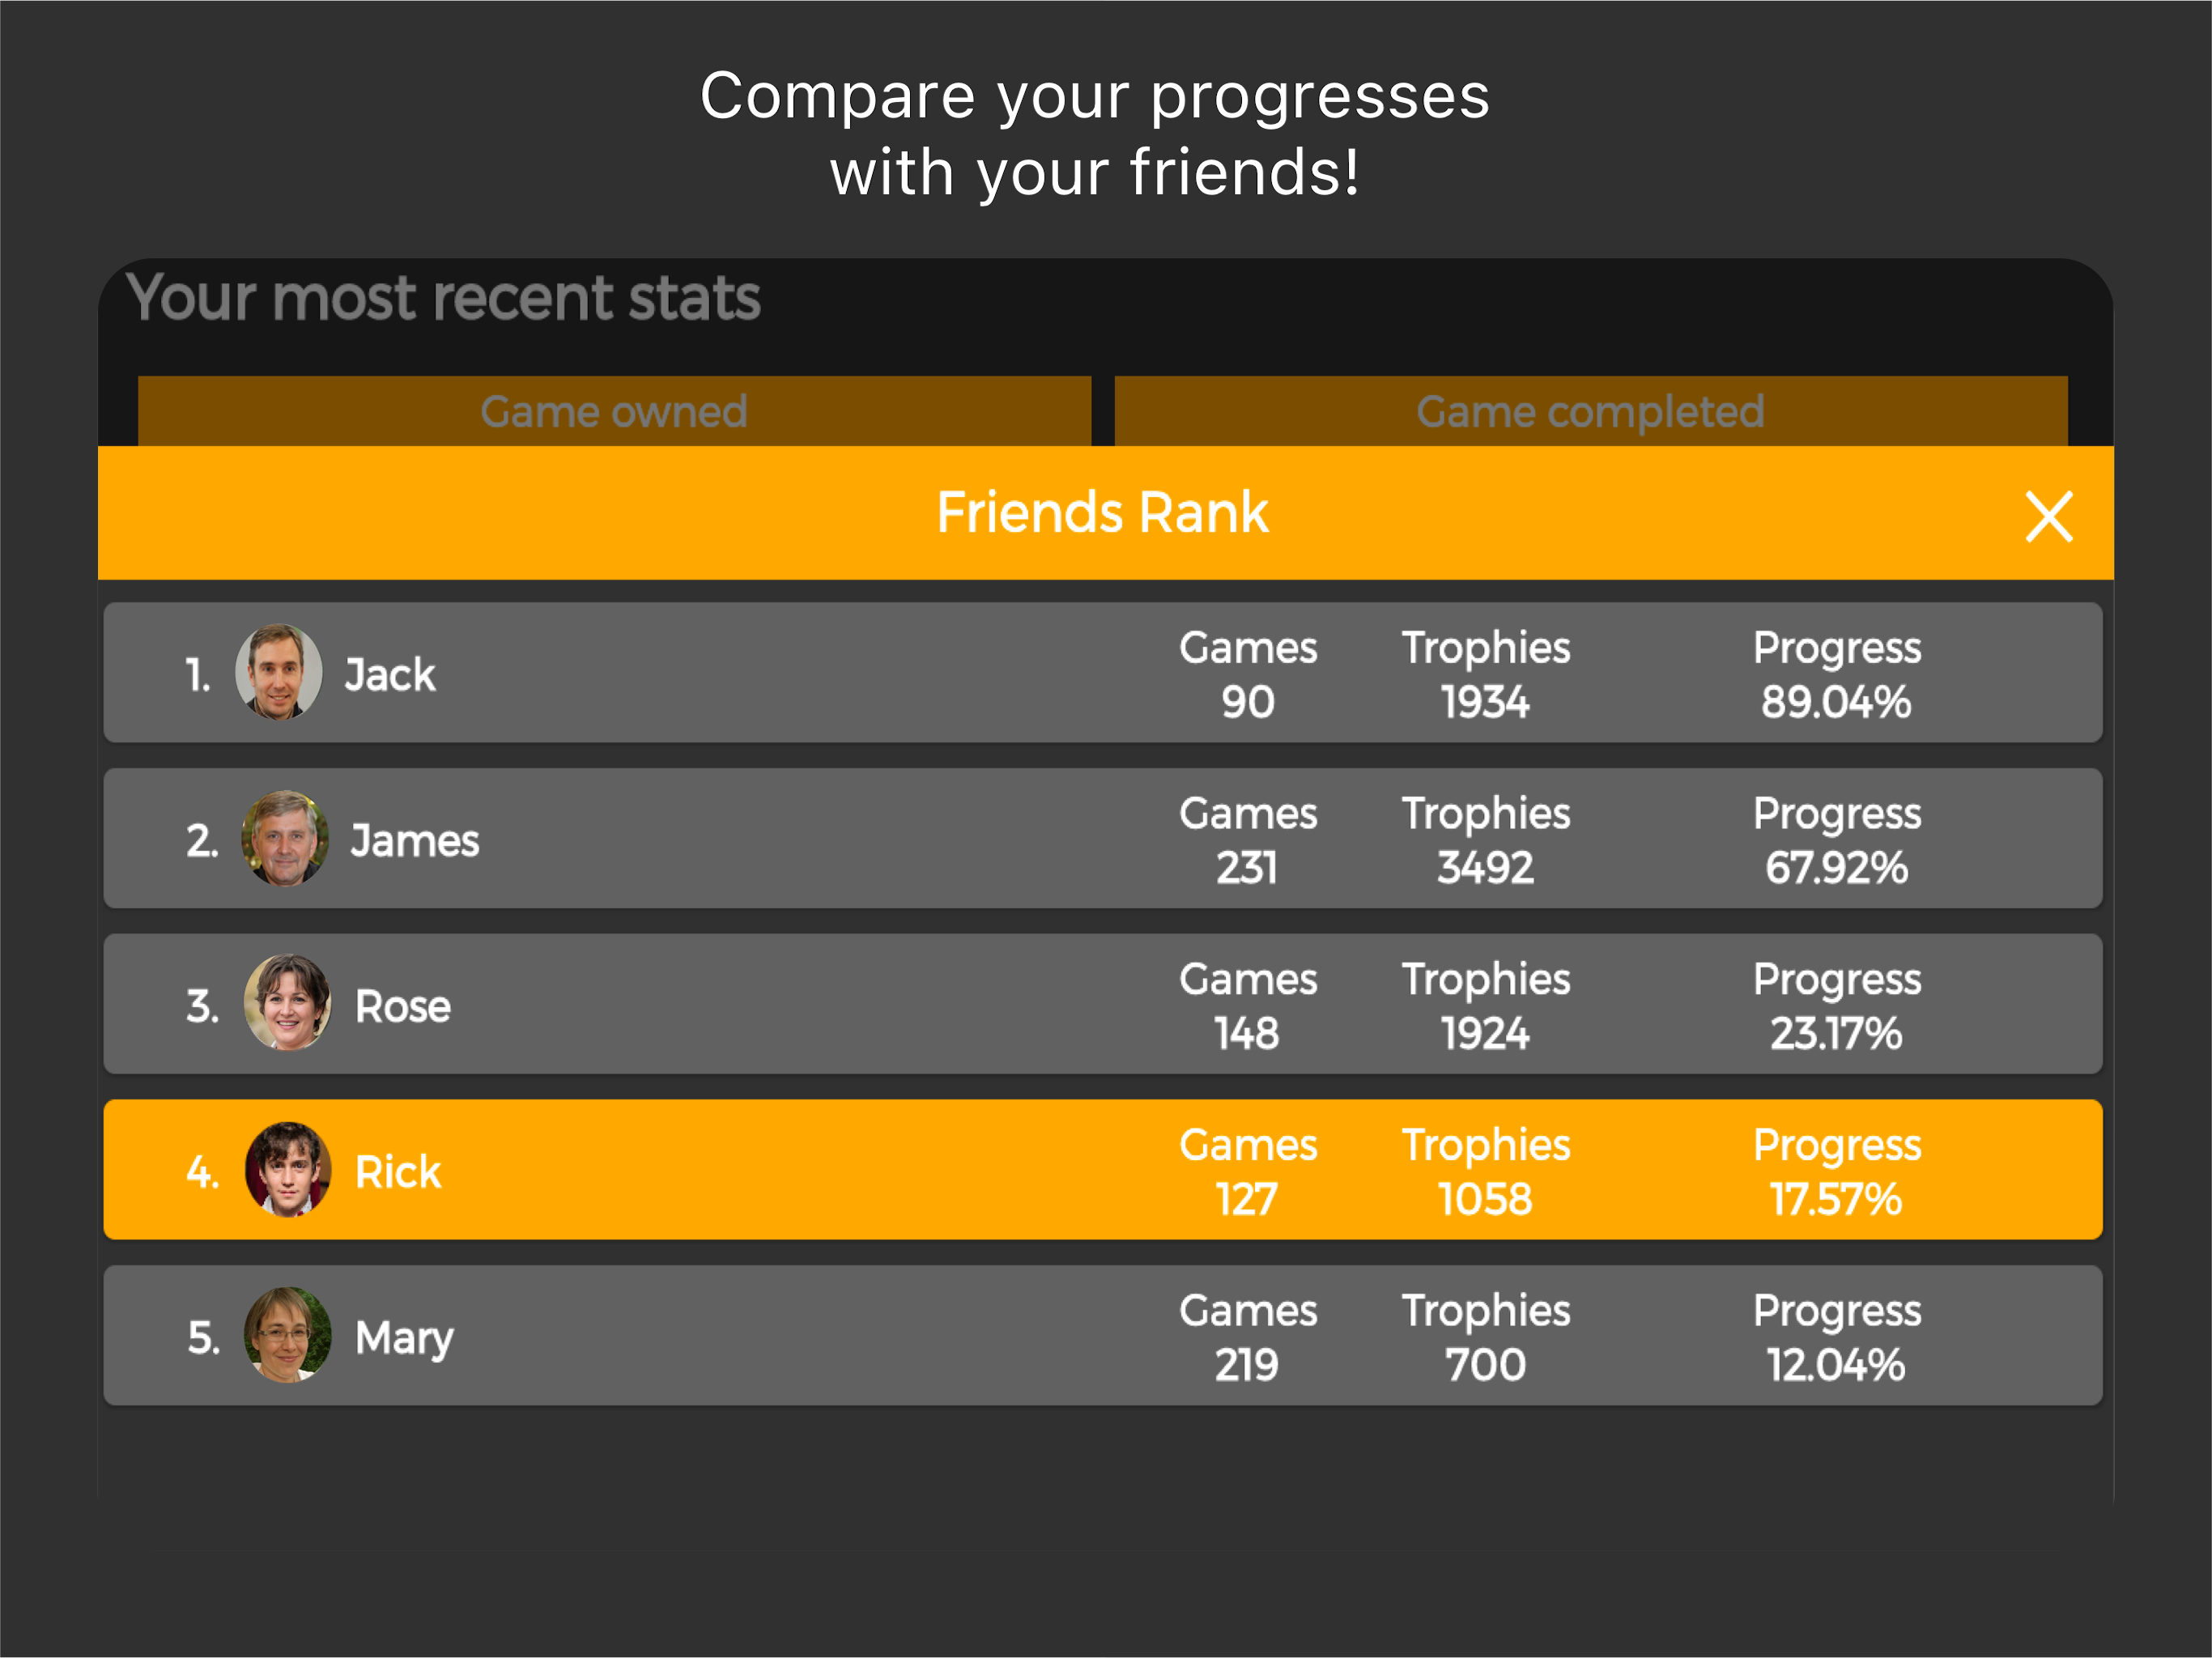Image resolution: width=2212 pixels, height=1658 pixels.
Task: Check Rose's games count of 148
Action: pos(1247,1034)
